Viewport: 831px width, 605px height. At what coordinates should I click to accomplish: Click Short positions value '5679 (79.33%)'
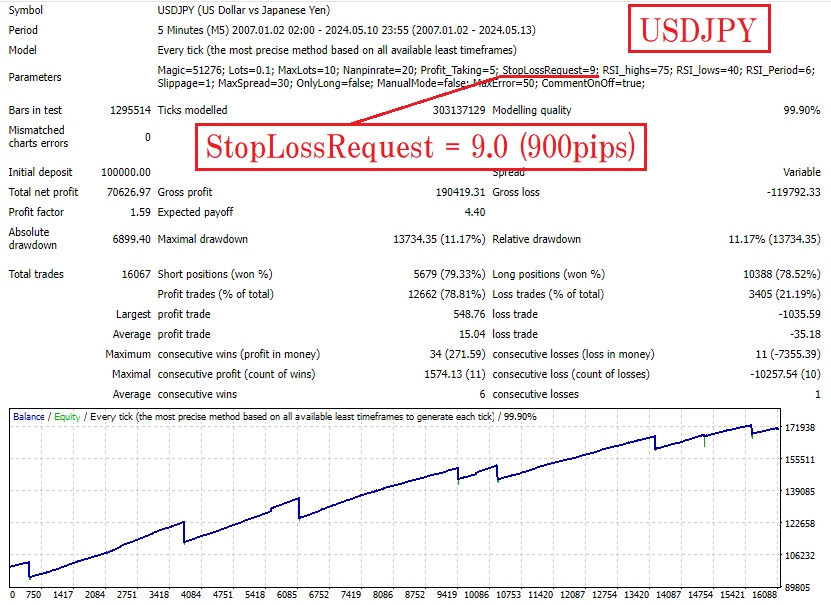(449, 274)
